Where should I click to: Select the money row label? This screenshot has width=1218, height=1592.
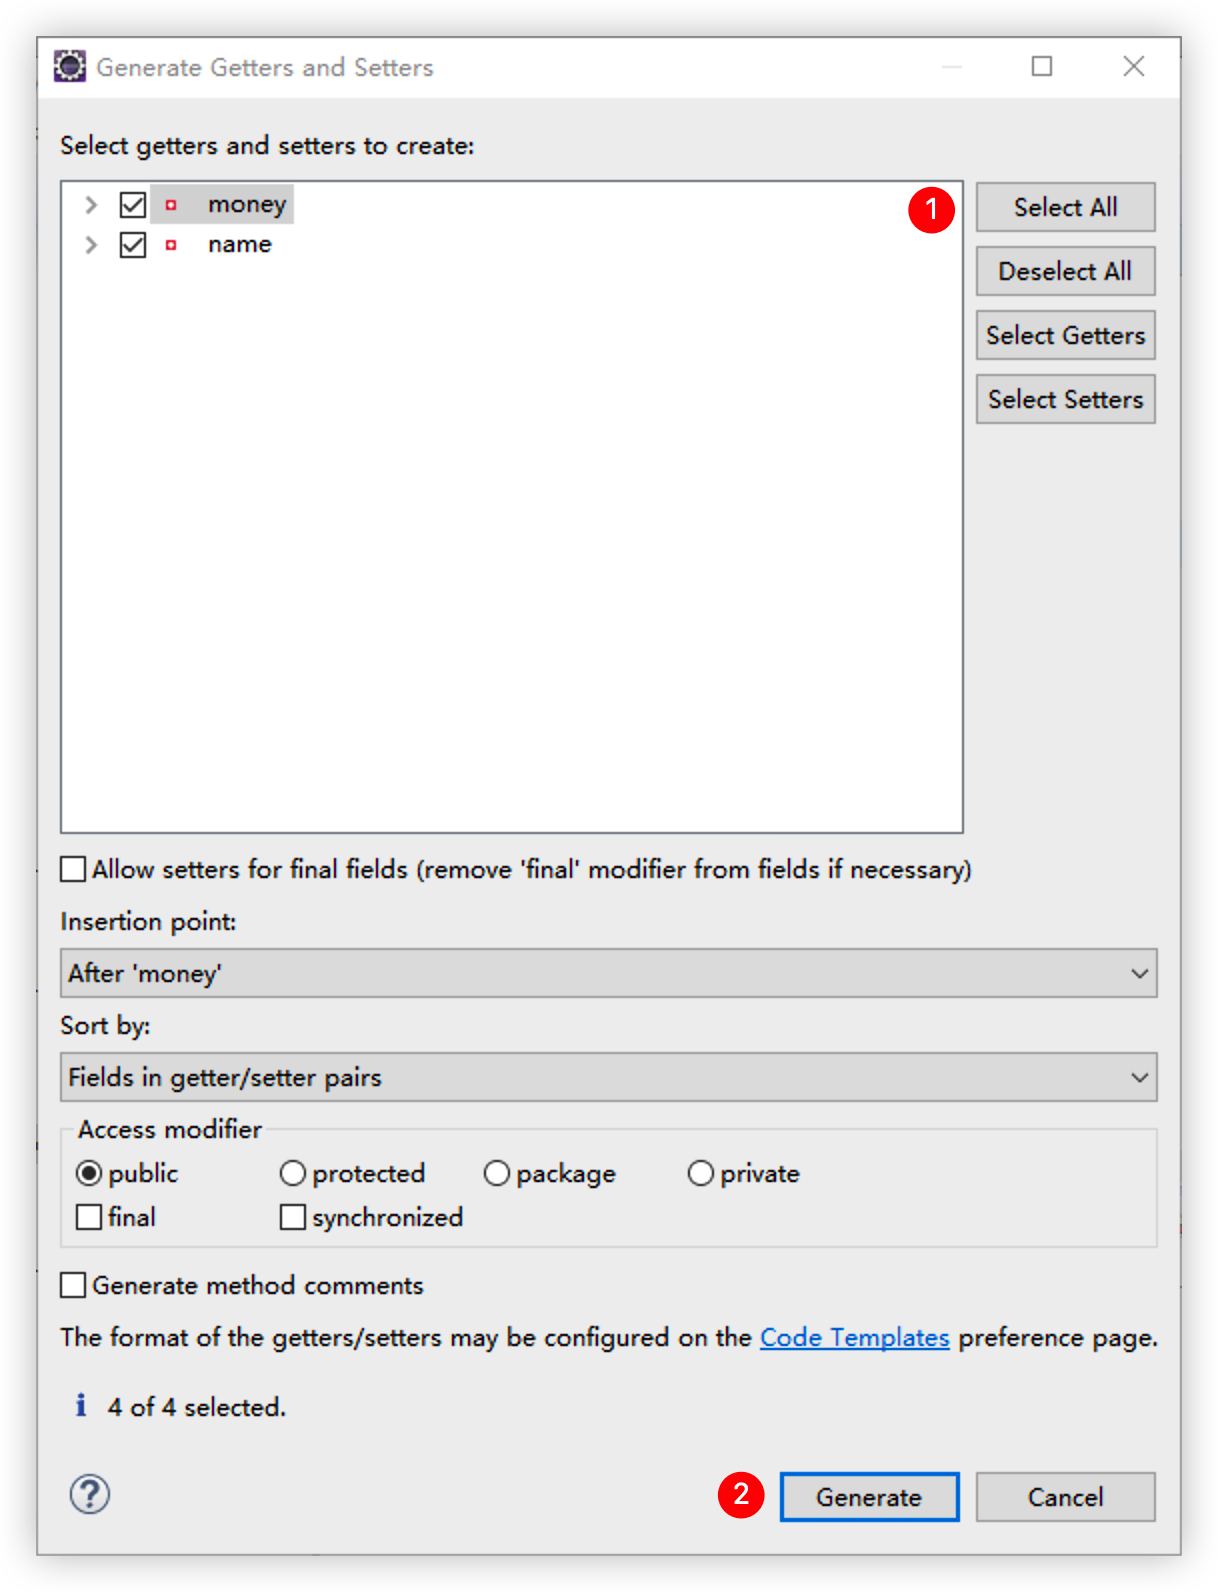pos(247,205)
